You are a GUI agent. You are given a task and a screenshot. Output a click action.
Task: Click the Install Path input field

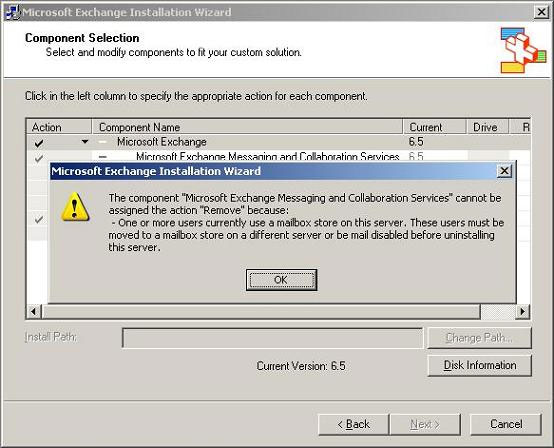[x=272, y=338]
